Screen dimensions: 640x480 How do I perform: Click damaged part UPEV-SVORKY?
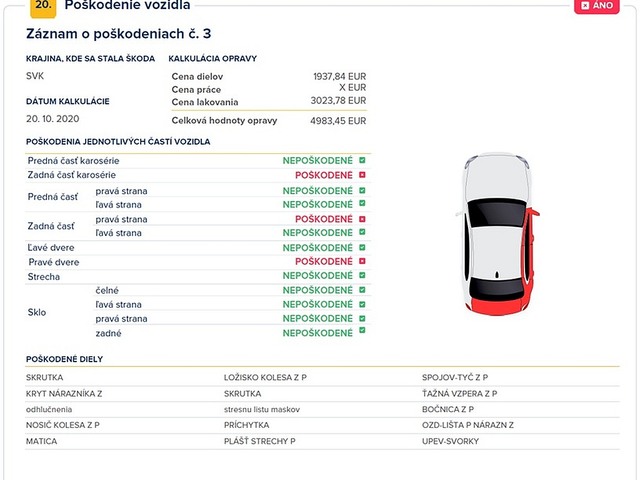click(451, 441)
